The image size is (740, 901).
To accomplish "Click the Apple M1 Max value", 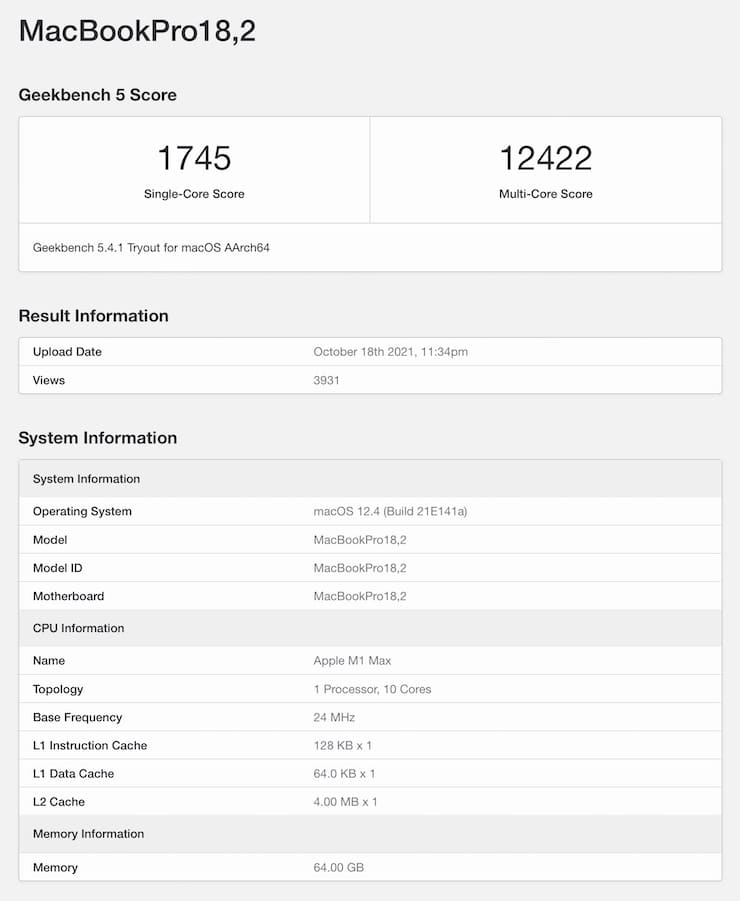I will point(352,661).
